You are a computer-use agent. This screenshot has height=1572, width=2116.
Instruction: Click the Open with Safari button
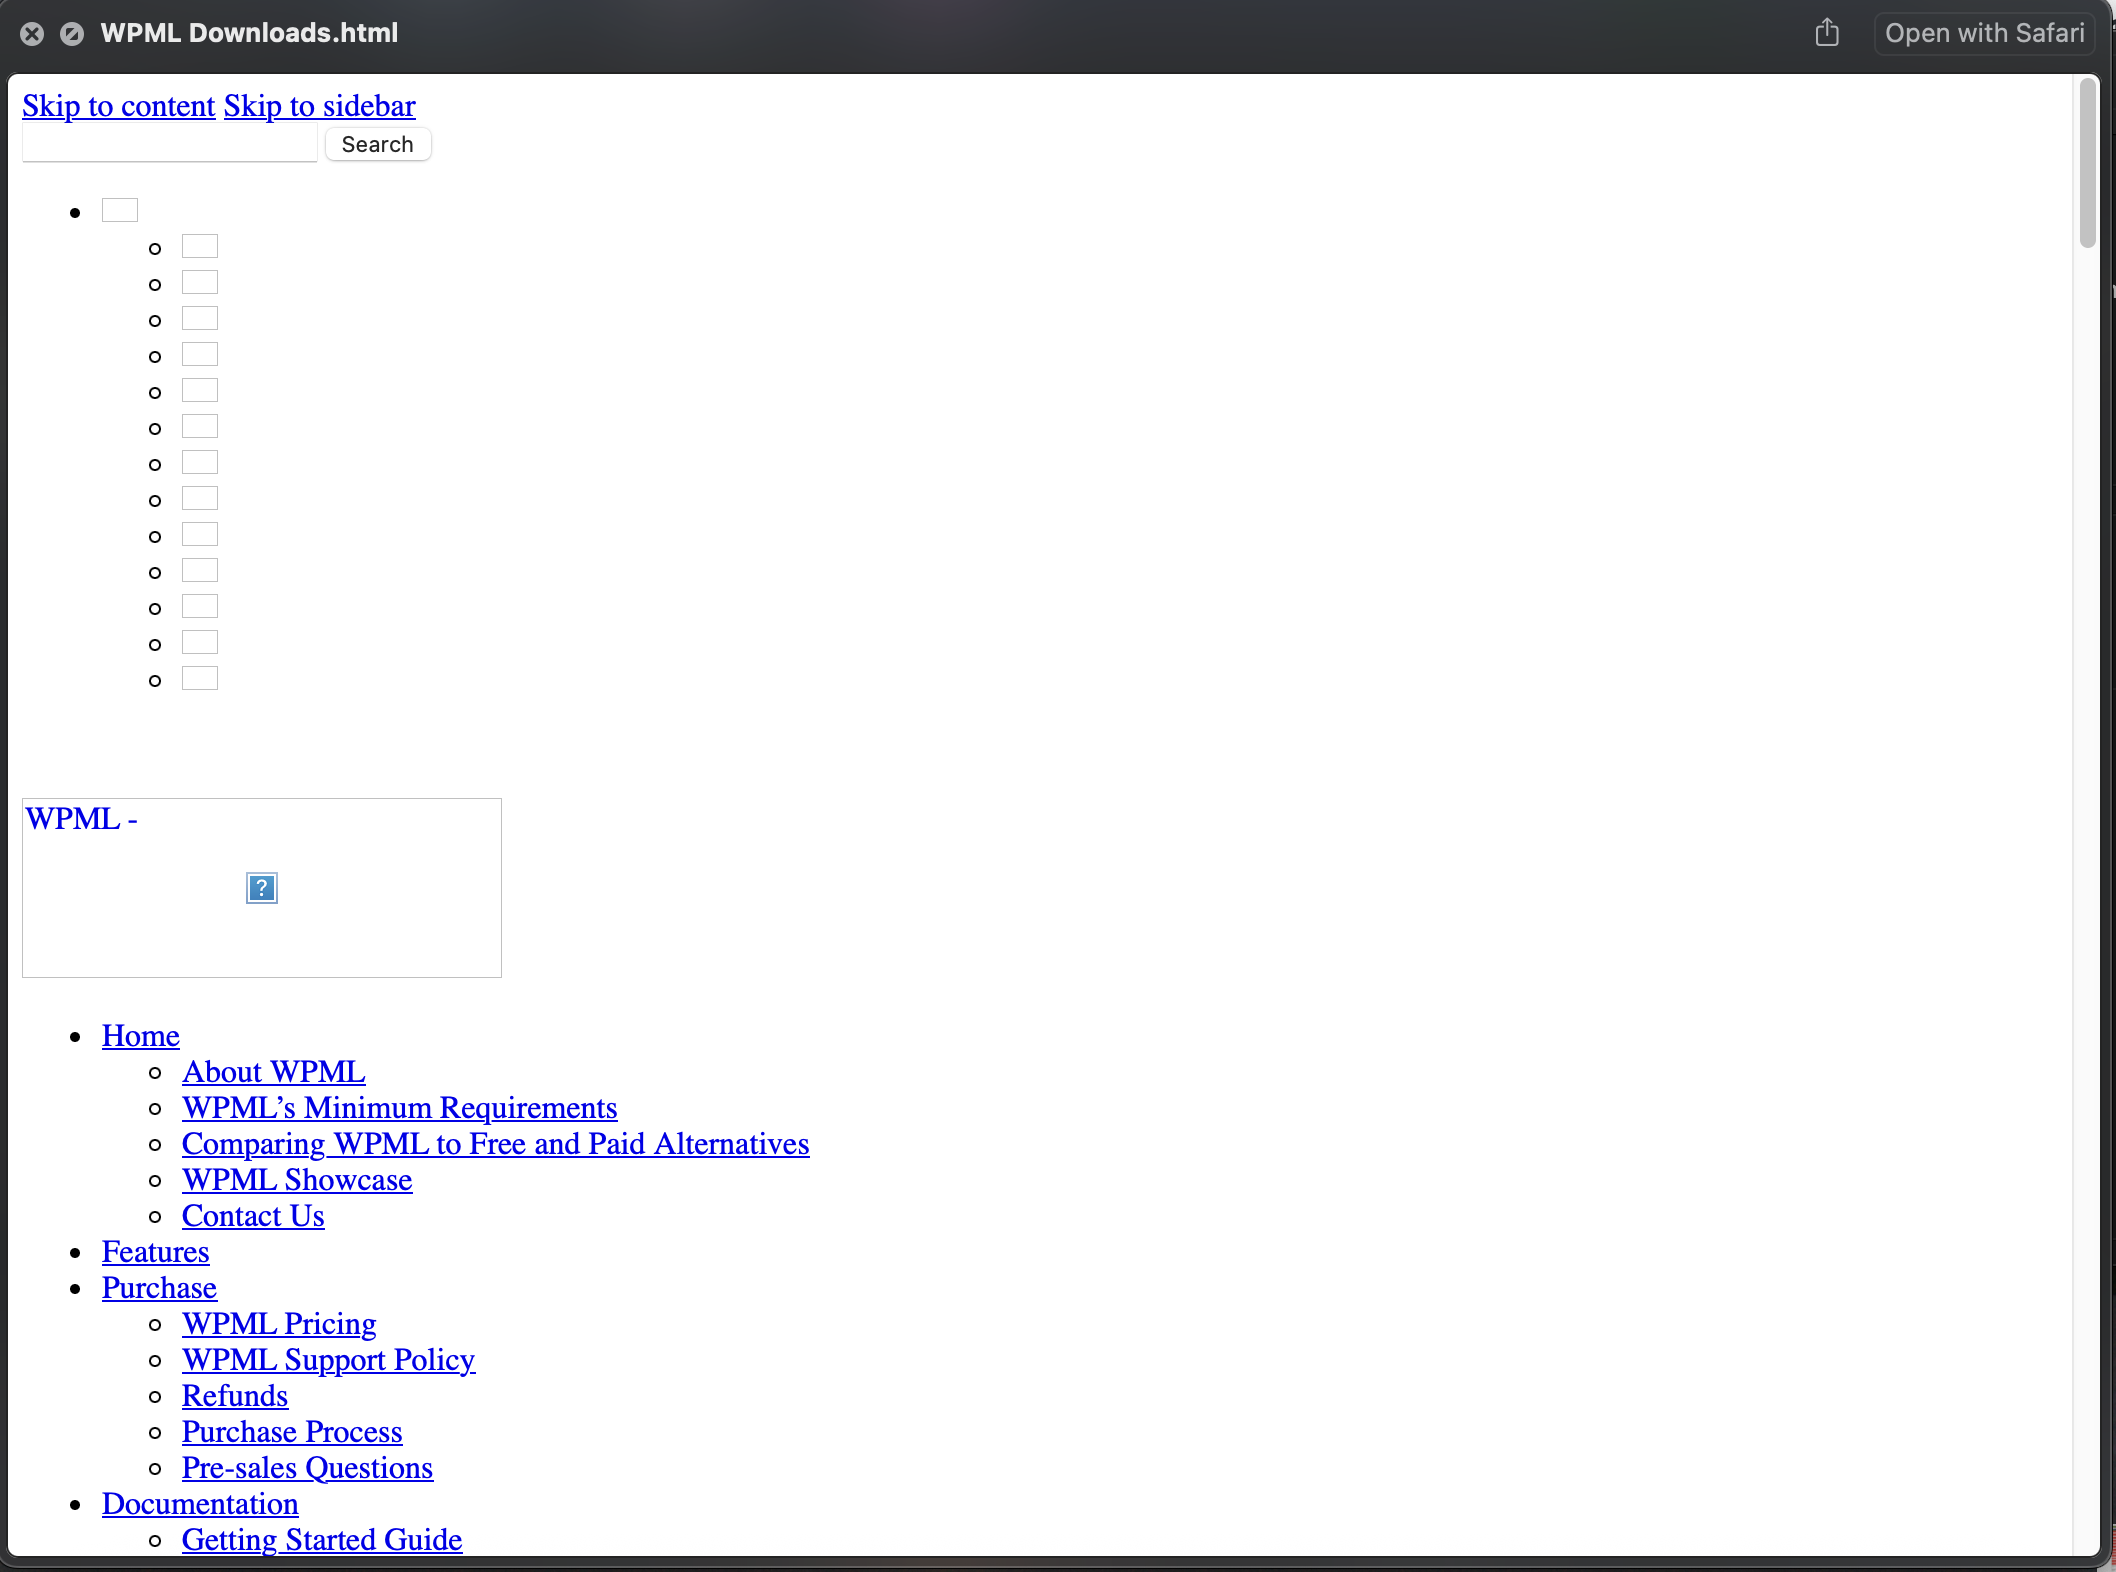point(1984,33)
